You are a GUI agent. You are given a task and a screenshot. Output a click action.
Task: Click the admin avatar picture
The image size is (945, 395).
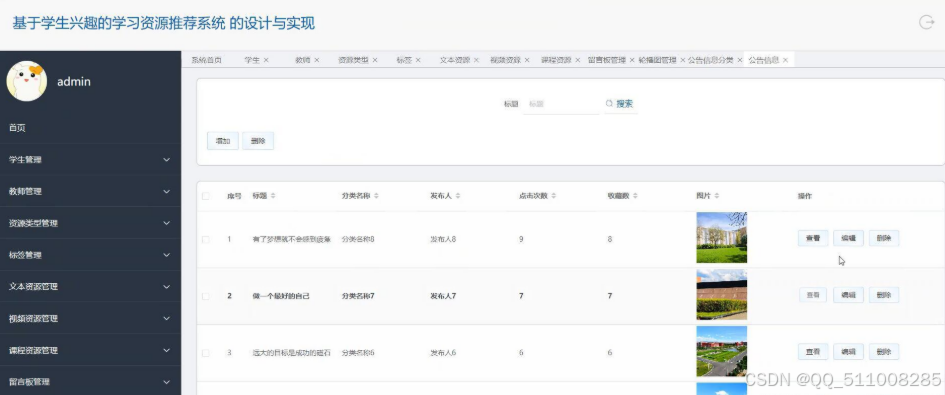(x=27, y=81)
